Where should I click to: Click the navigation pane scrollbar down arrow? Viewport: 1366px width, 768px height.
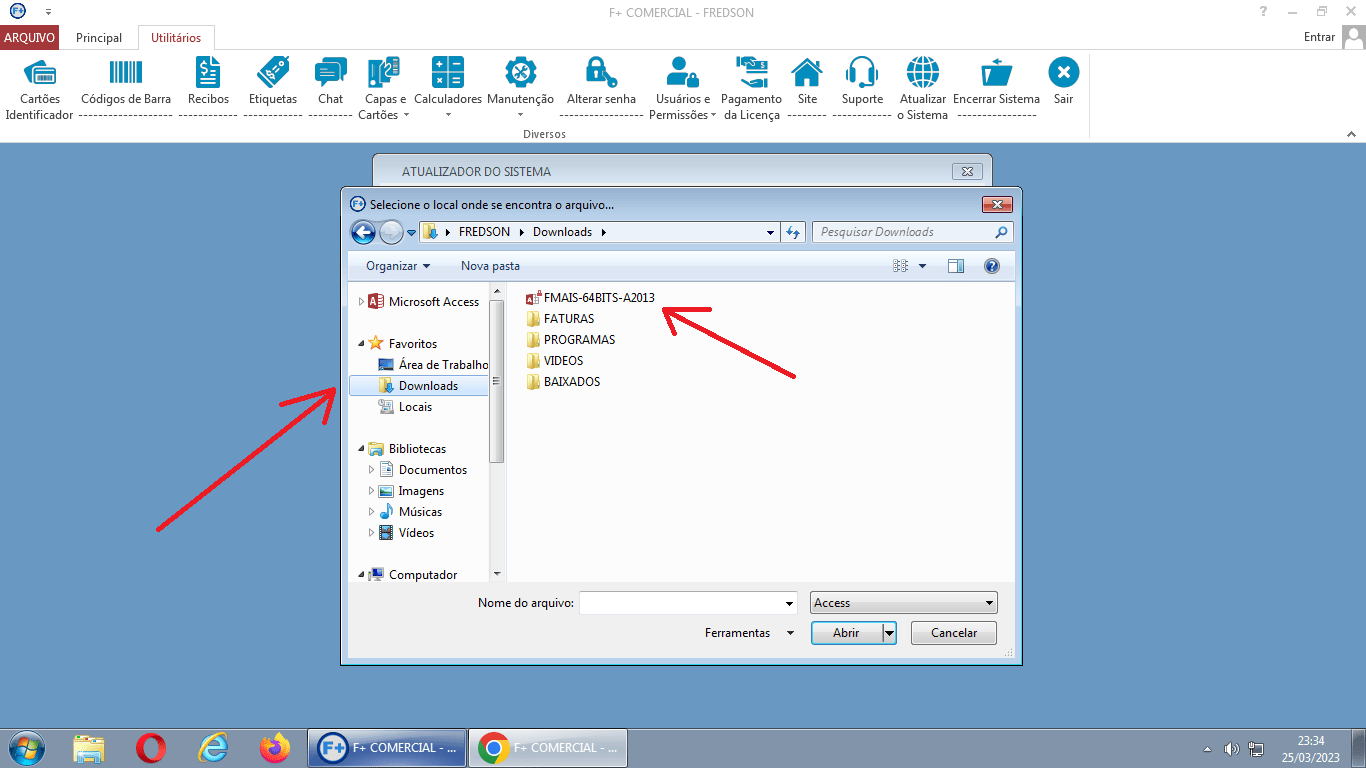(x=497, y=574)
